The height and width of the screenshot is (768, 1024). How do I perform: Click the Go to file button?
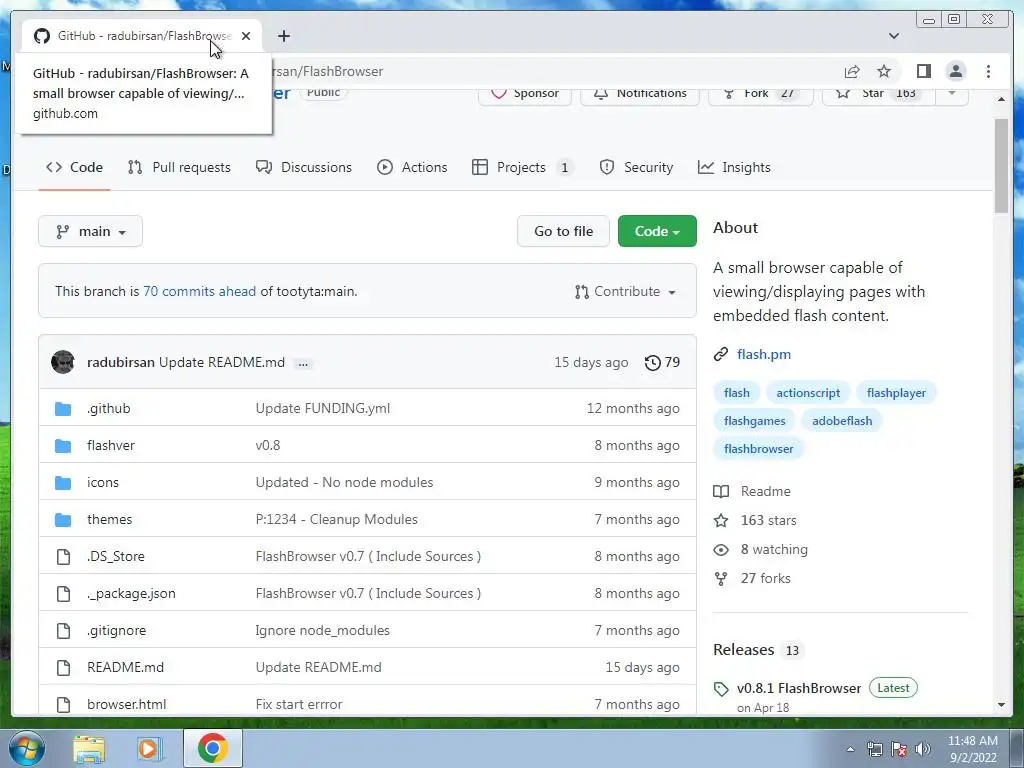[x=563, y=231]
